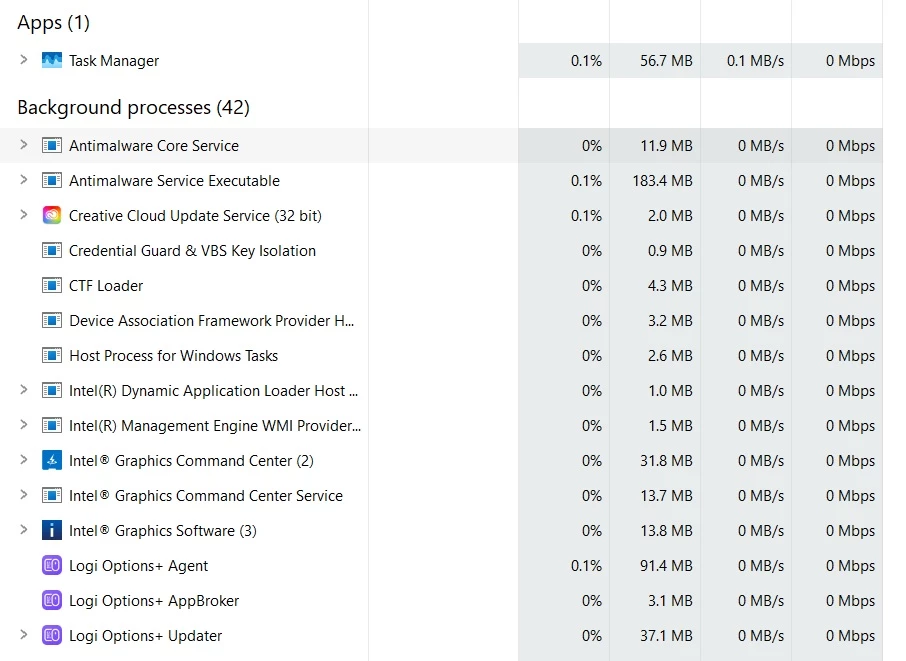Click the Logi Options+ AppBroker icon
906x661 pixels.
point(51,600)
